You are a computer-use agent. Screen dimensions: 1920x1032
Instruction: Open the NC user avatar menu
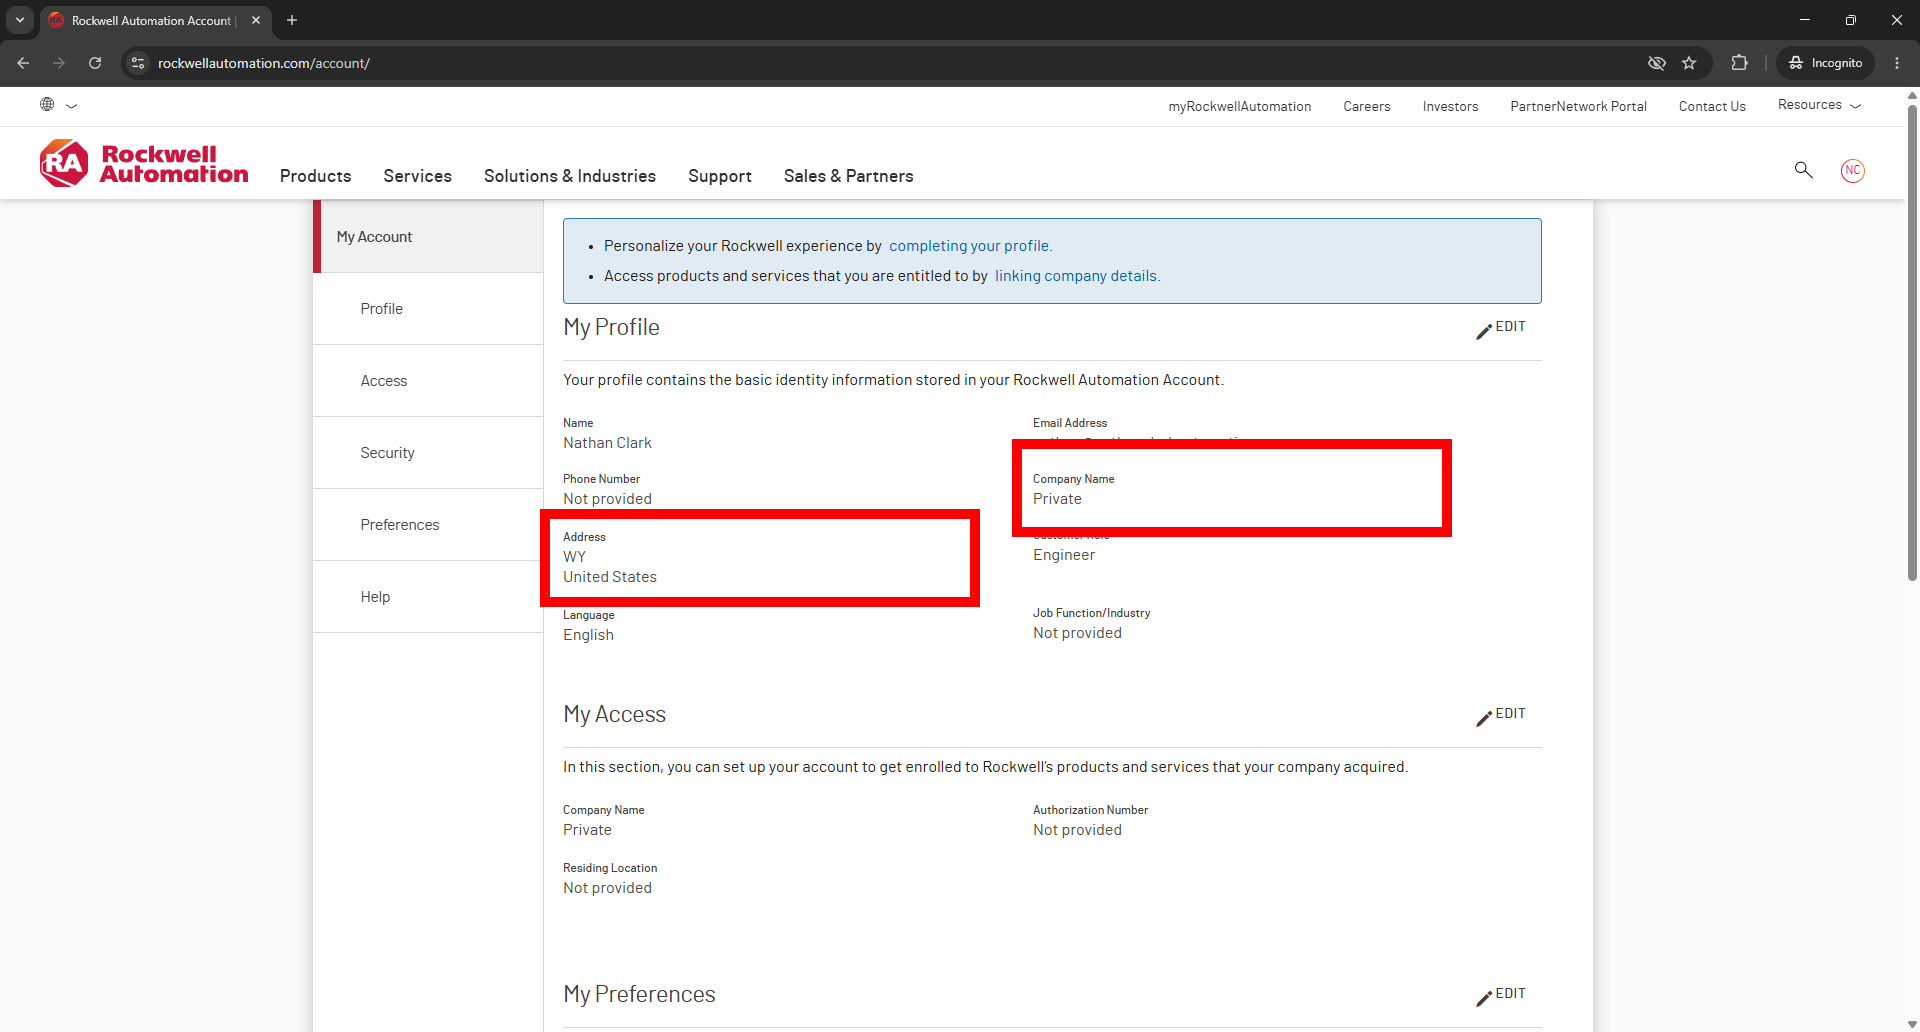[1853, 170]
